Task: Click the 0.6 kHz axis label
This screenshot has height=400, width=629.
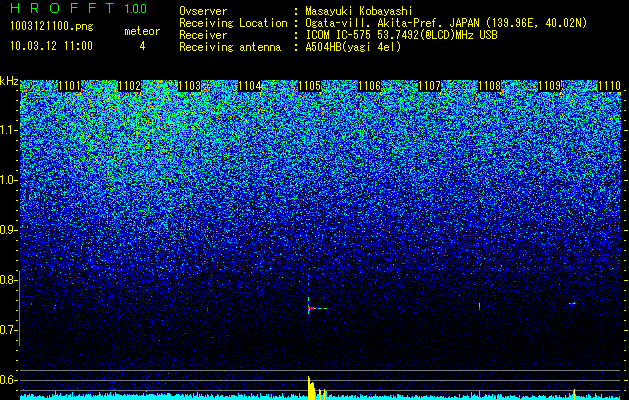Action: click(x=9, y=380)
